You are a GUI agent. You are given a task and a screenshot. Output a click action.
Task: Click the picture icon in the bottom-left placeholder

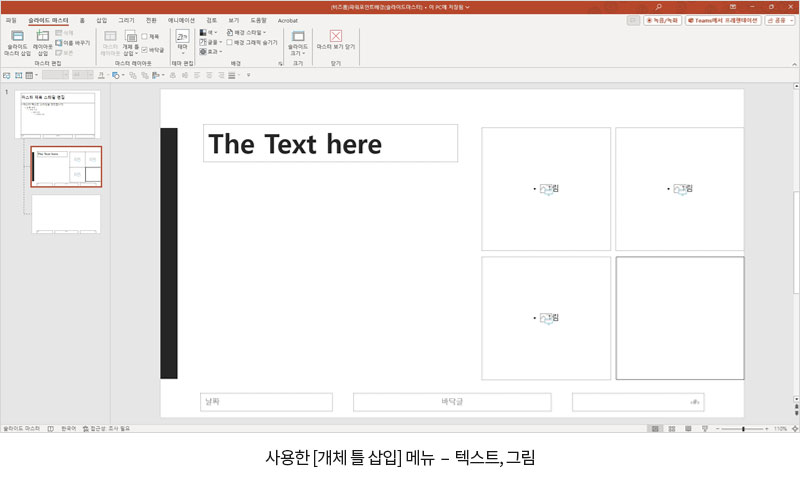click(545, 318)
